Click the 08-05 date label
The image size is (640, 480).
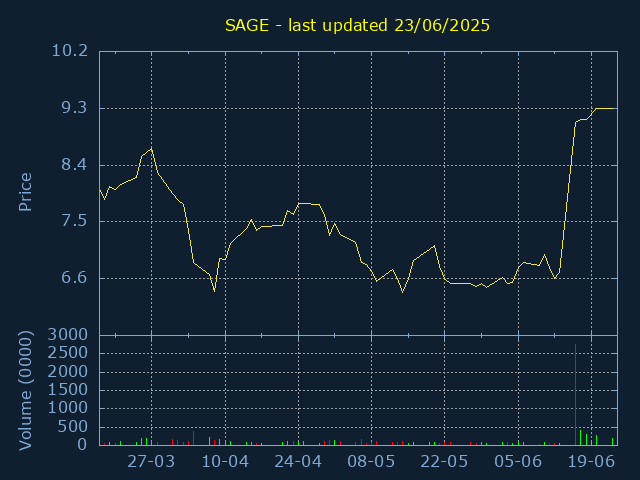[371, 462]
